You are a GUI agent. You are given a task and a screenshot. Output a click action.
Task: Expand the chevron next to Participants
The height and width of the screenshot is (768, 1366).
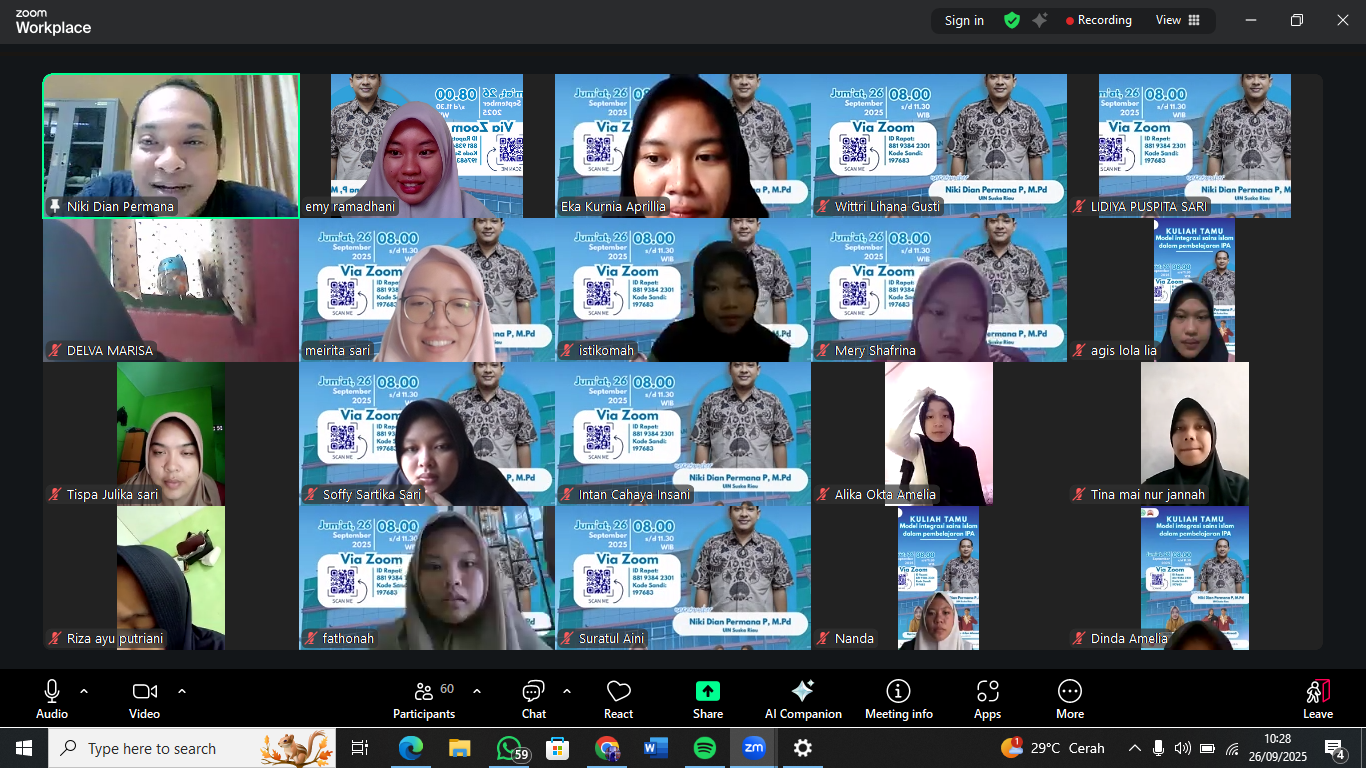477,691
